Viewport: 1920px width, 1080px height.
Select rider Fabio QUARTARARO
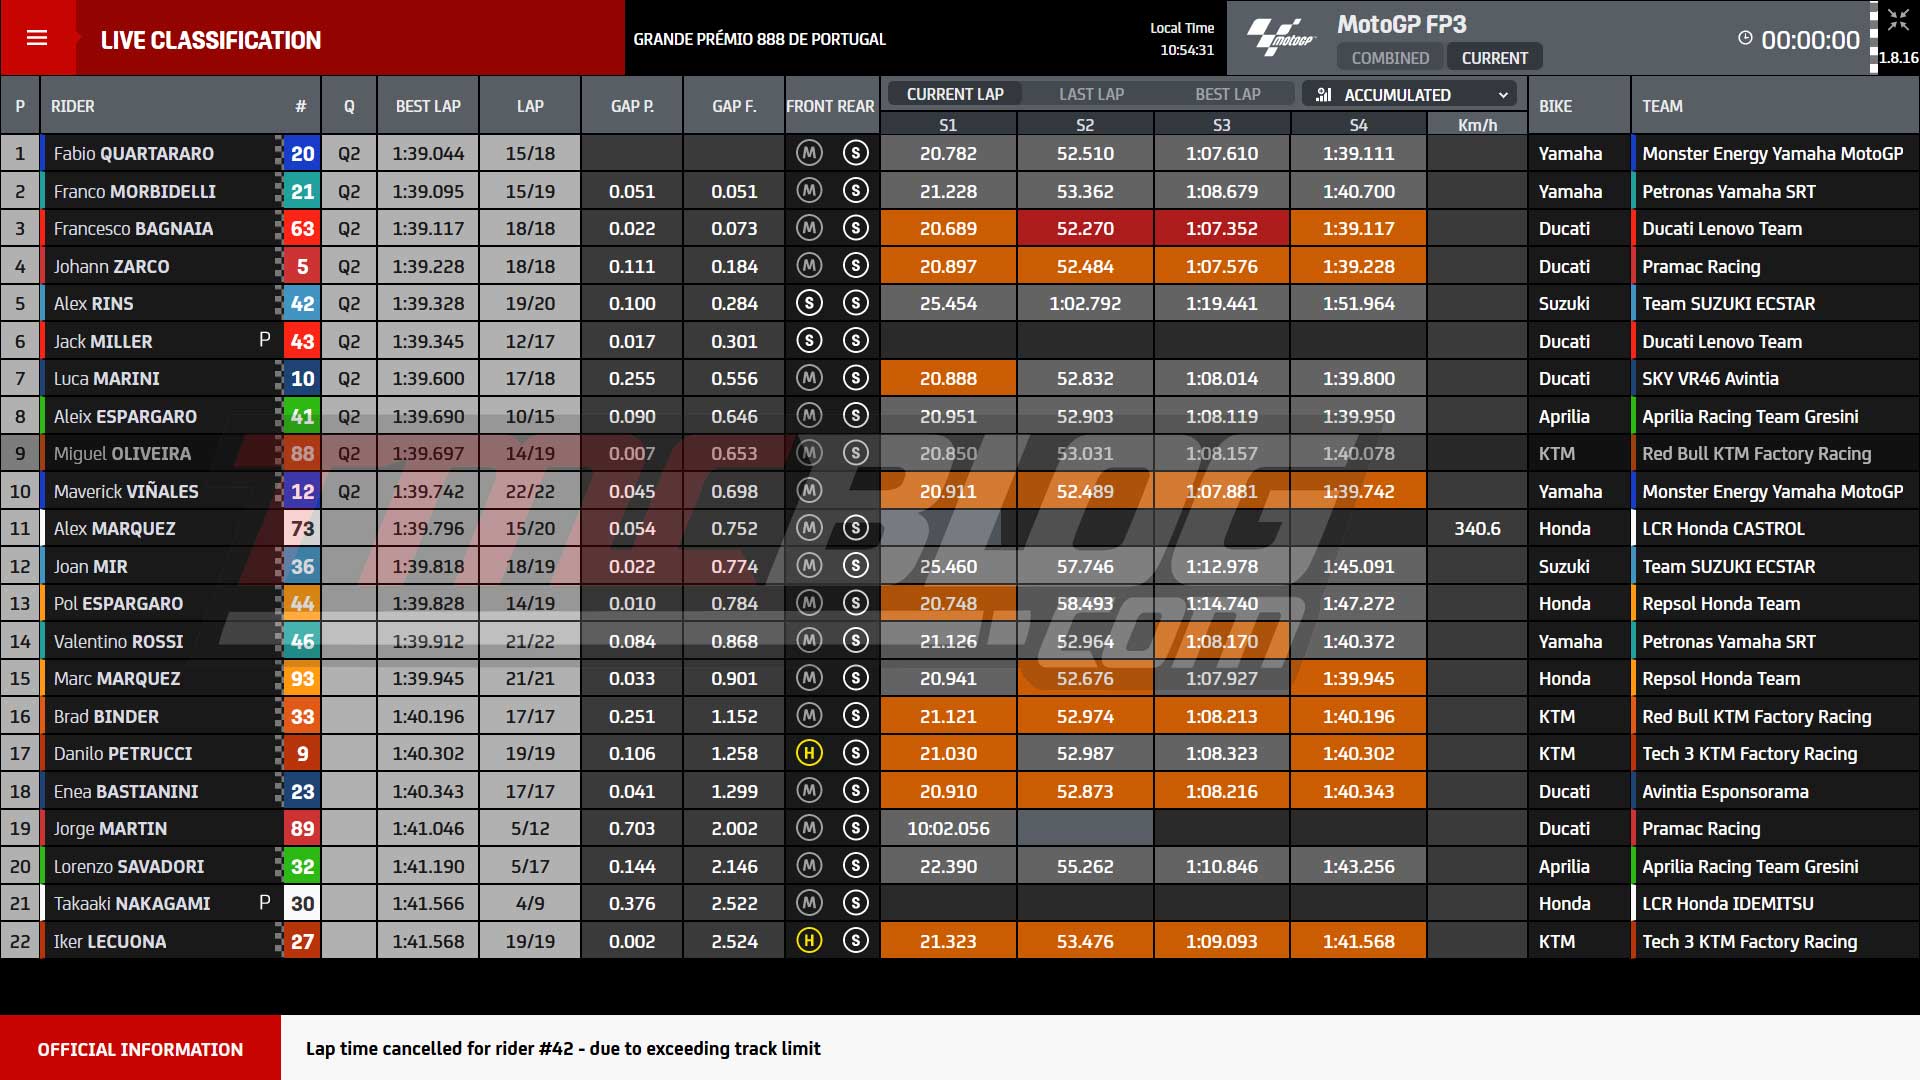click(134, 153)
